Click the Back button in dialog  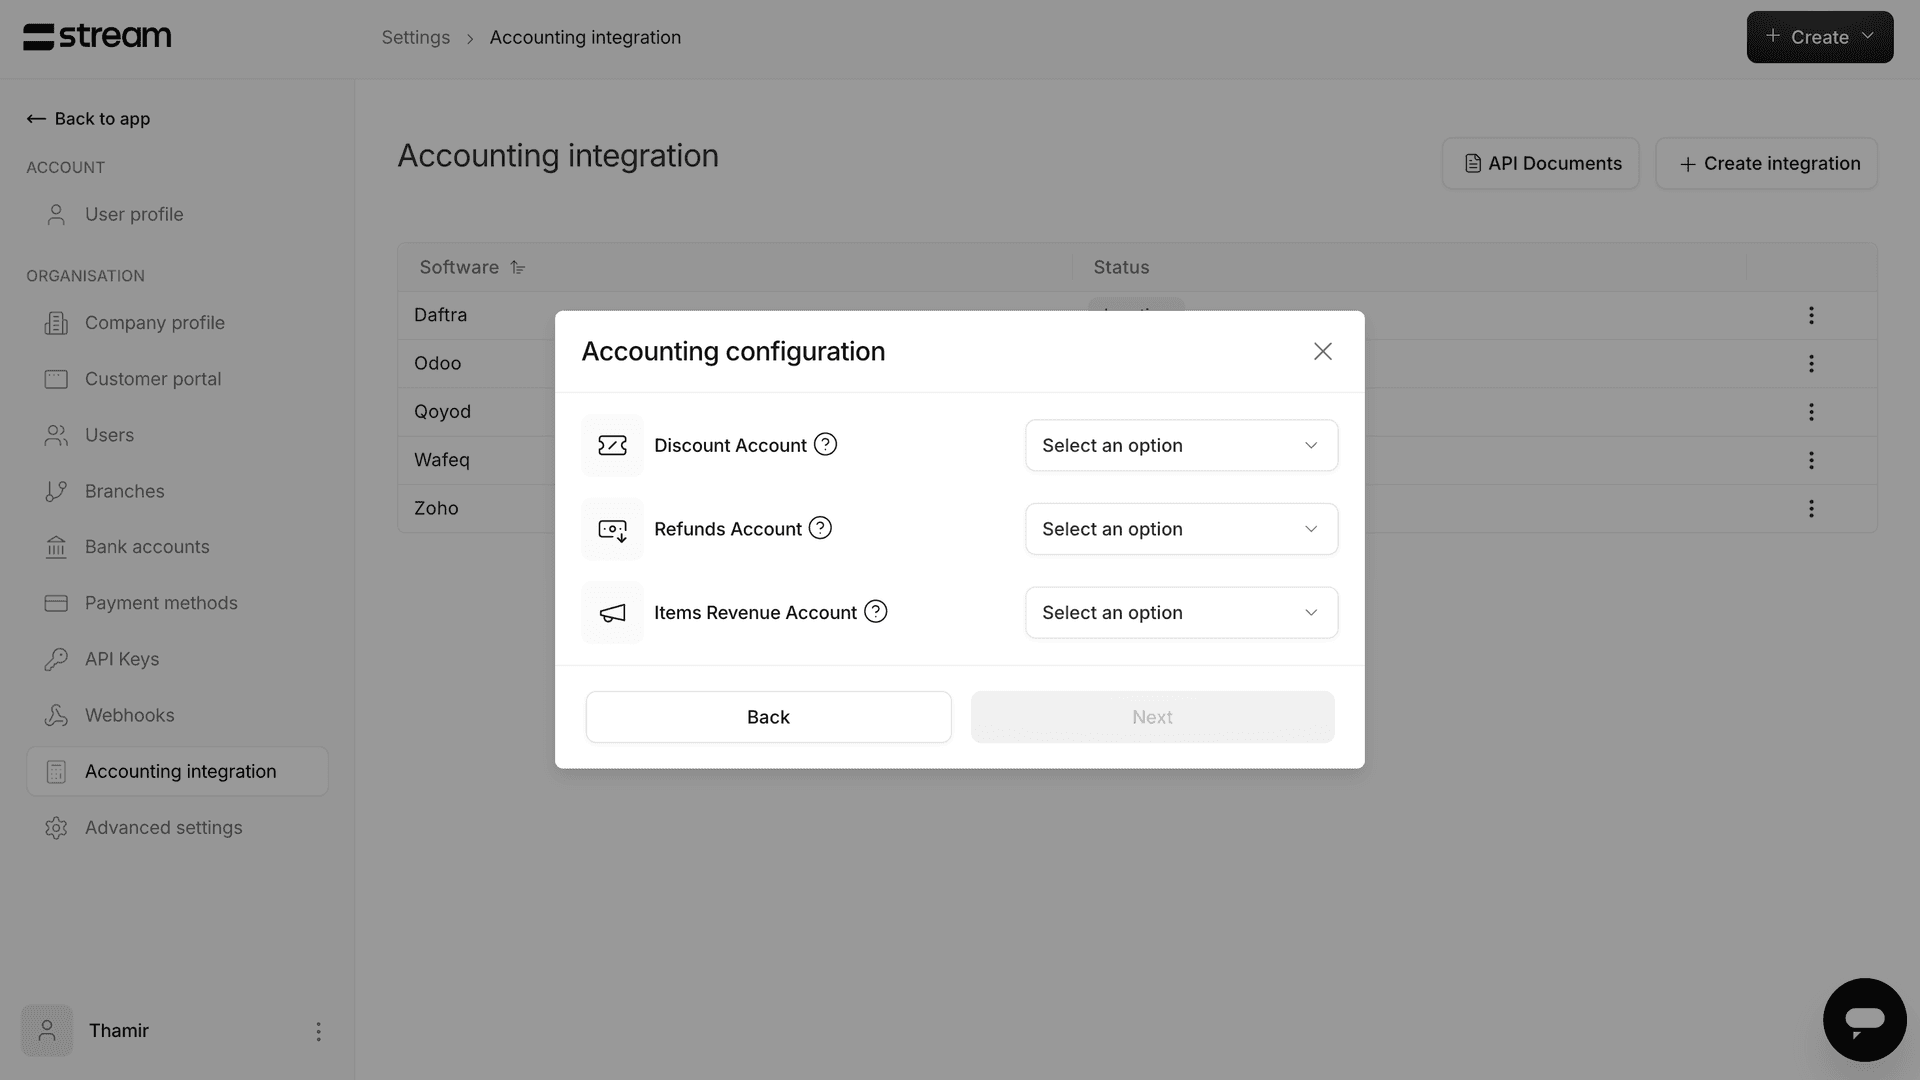768,717
